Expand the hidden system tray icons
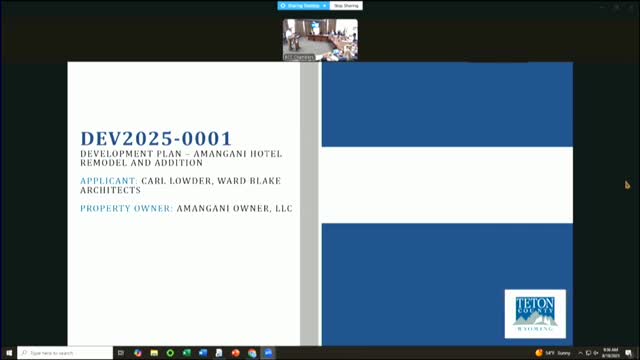This screenshot has width=640, height=360. click(x=580, y=353)
